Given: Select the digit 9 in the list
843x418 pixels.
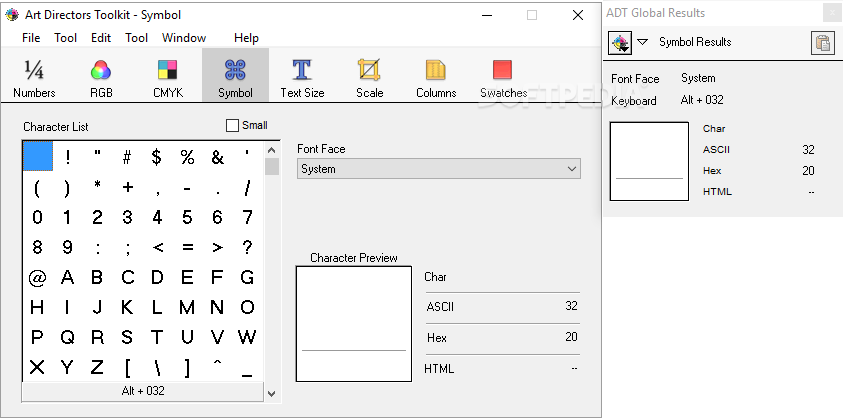Looking at the screenshot, I should pos(67,247).
